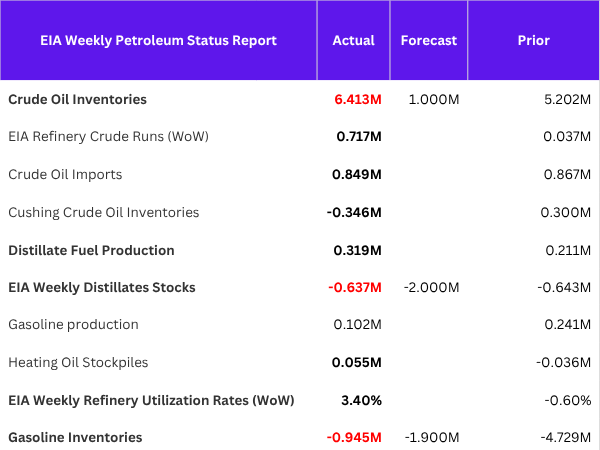
Task: Select the 'Gasoline production' row label
Action: coord(73,324)
